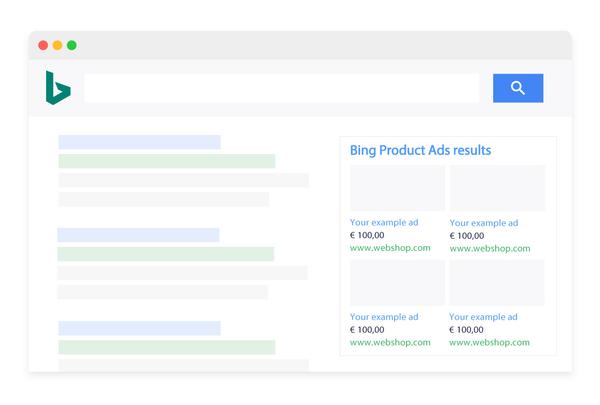Open www.webshop.com link in top-left ad
Image resolution: width=600 pixels, height=405 pixels.
click(390, 247)
